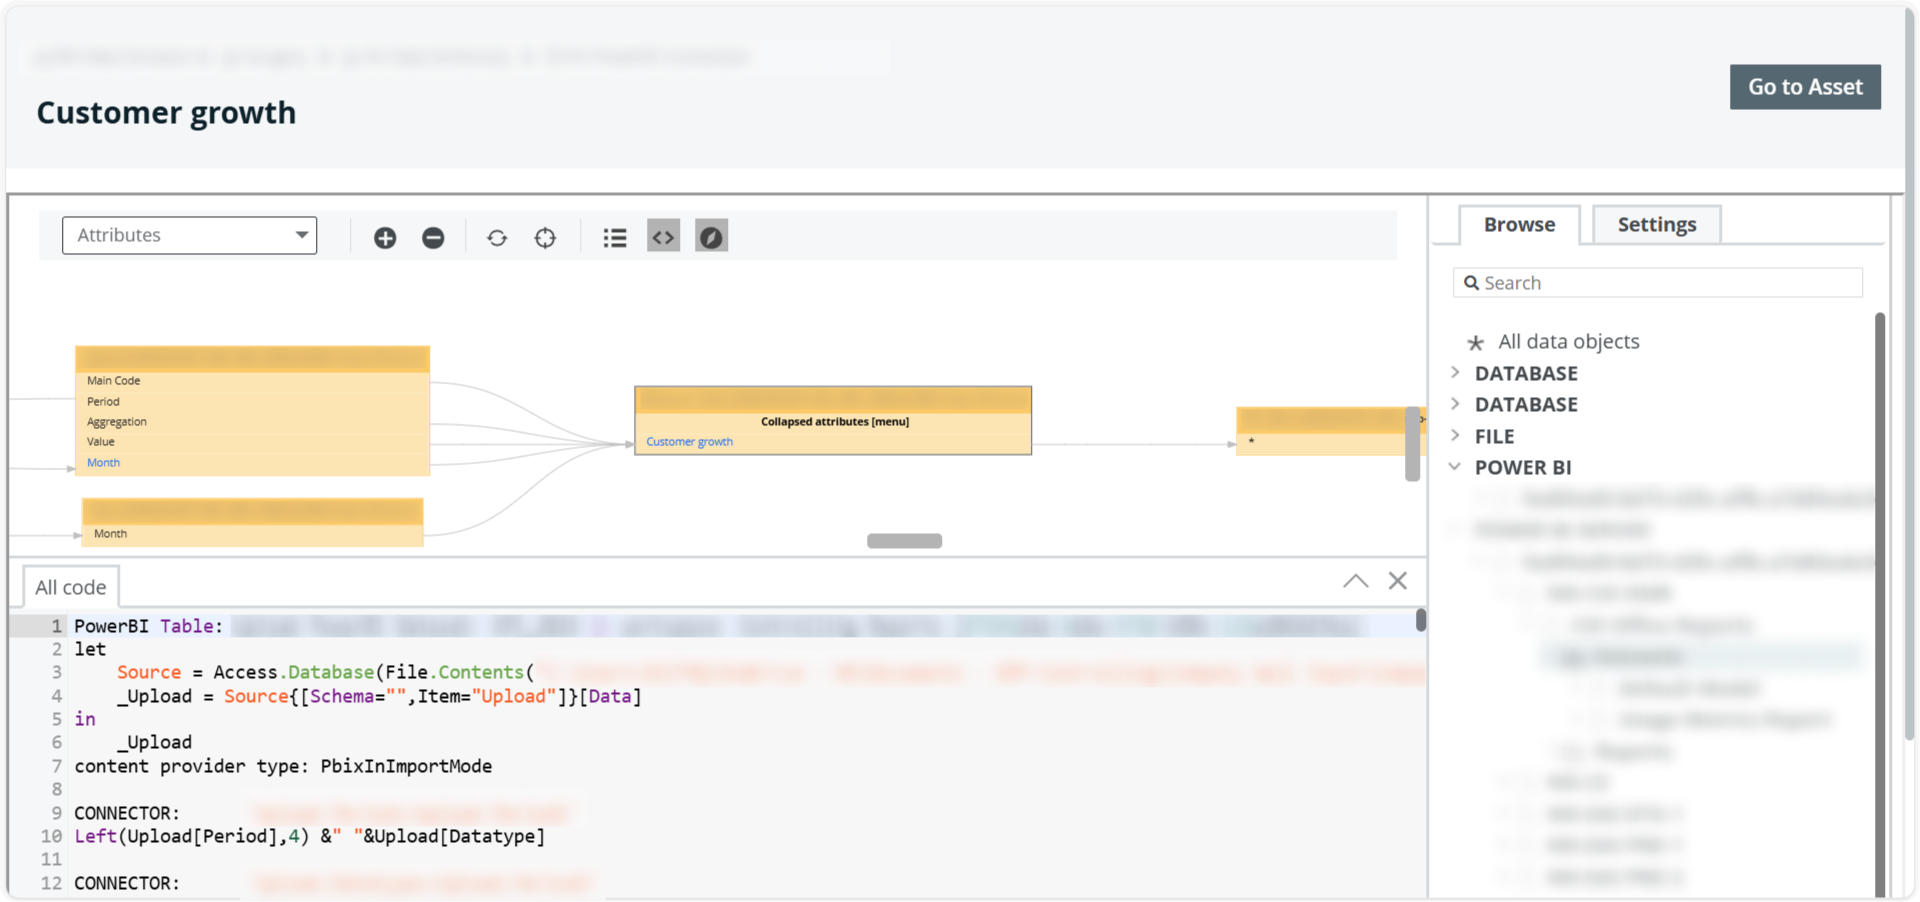The width and height of the screenshot is (1920, 902).
Task: Expand the FILE tree node
Action: 1455,436
